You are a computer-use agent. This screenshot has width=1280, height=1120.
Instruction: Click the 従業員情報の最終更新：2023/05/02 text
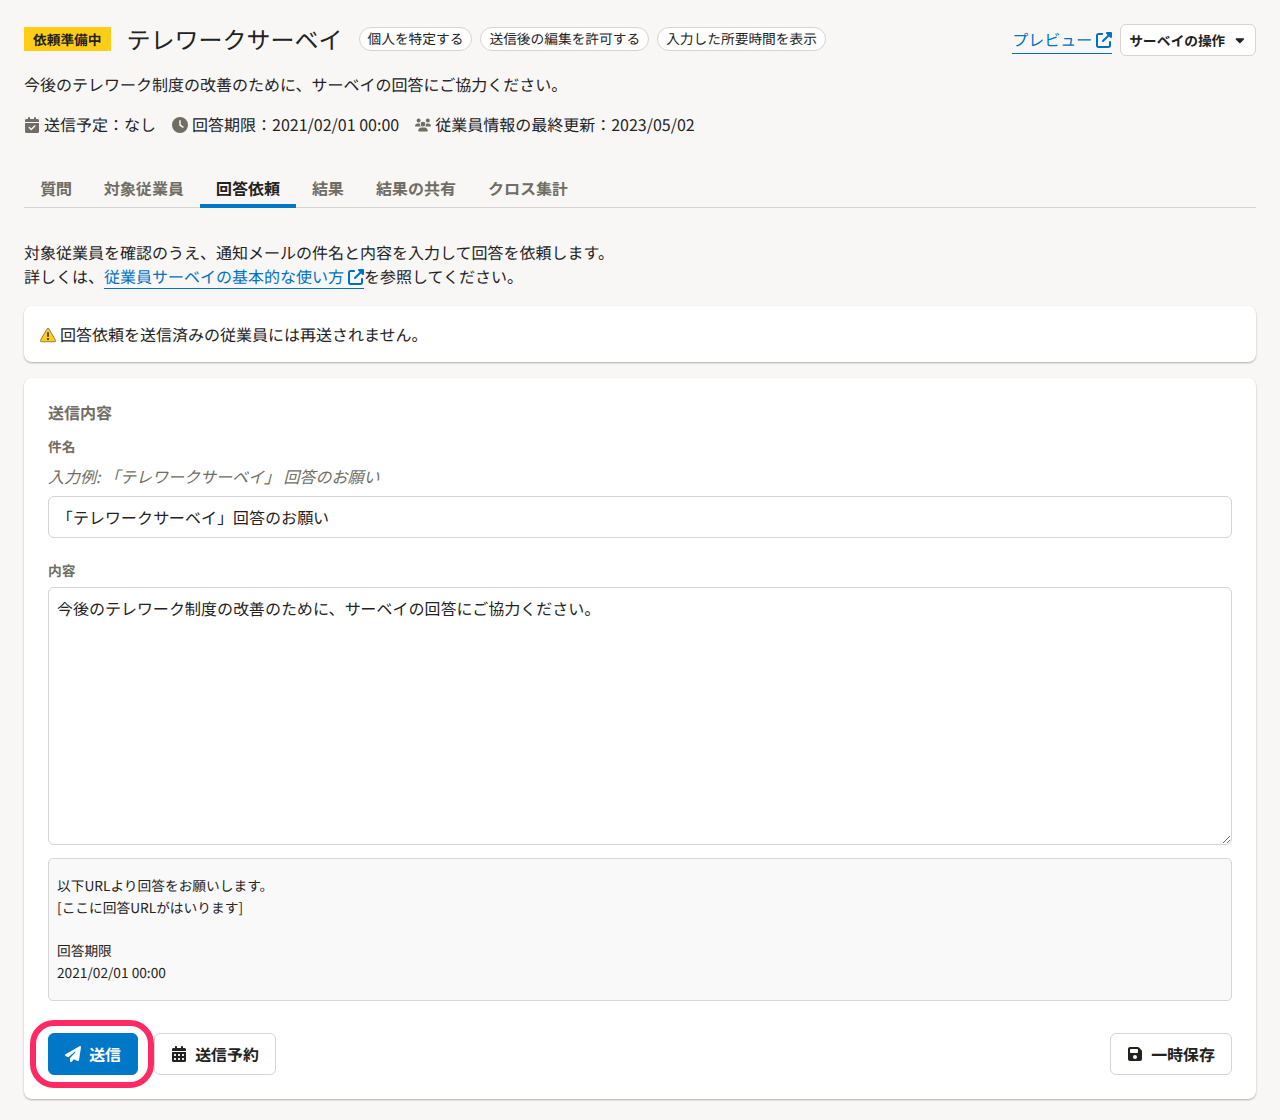565,125
